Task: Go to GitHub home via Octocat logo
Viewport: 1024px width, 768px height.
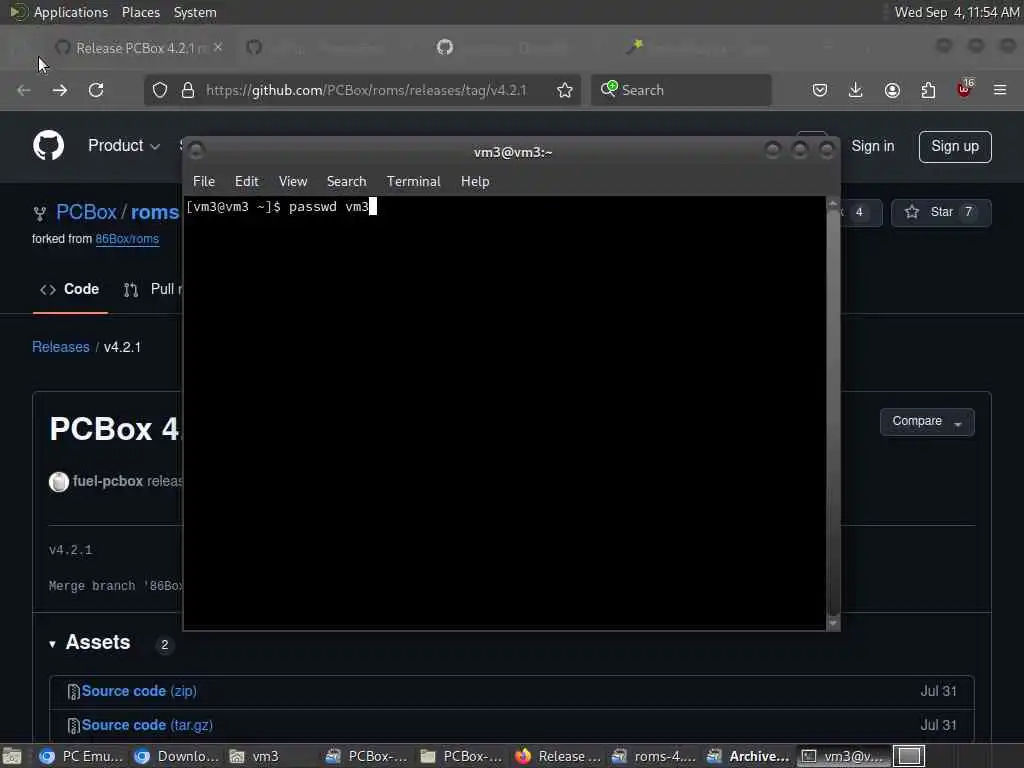Action: click(48, 146)
